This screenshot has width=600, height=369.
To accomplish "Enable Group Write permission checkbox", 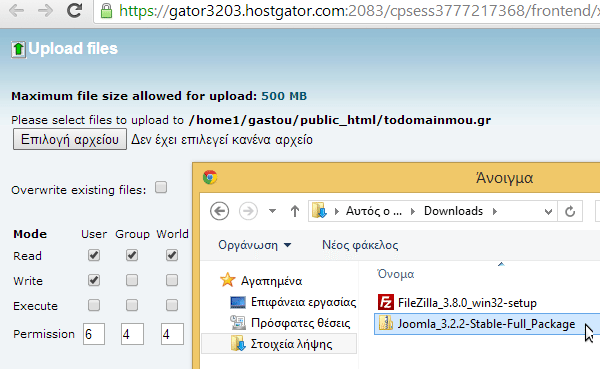I will click(132, 280).
